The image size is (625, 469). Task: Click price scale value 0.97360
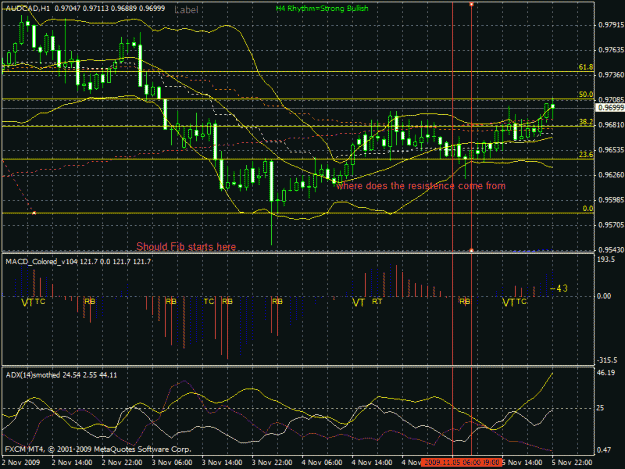pyautogui.click(x=611, y=75)
